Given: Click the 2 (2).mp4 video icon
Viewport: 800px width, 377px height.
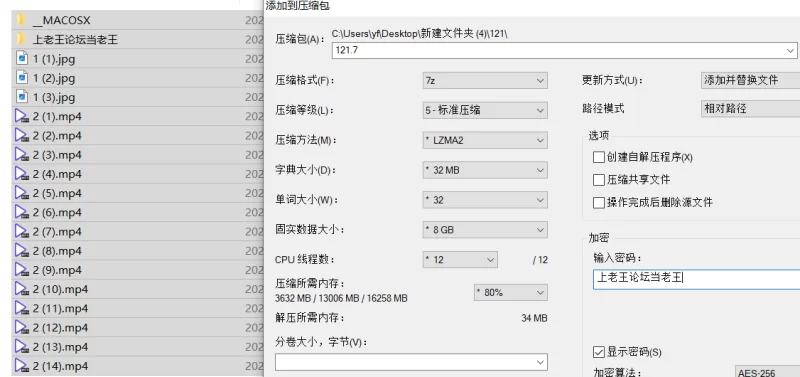Looking at the screenshot, I should pyautogui.click(x=21, y=135).
